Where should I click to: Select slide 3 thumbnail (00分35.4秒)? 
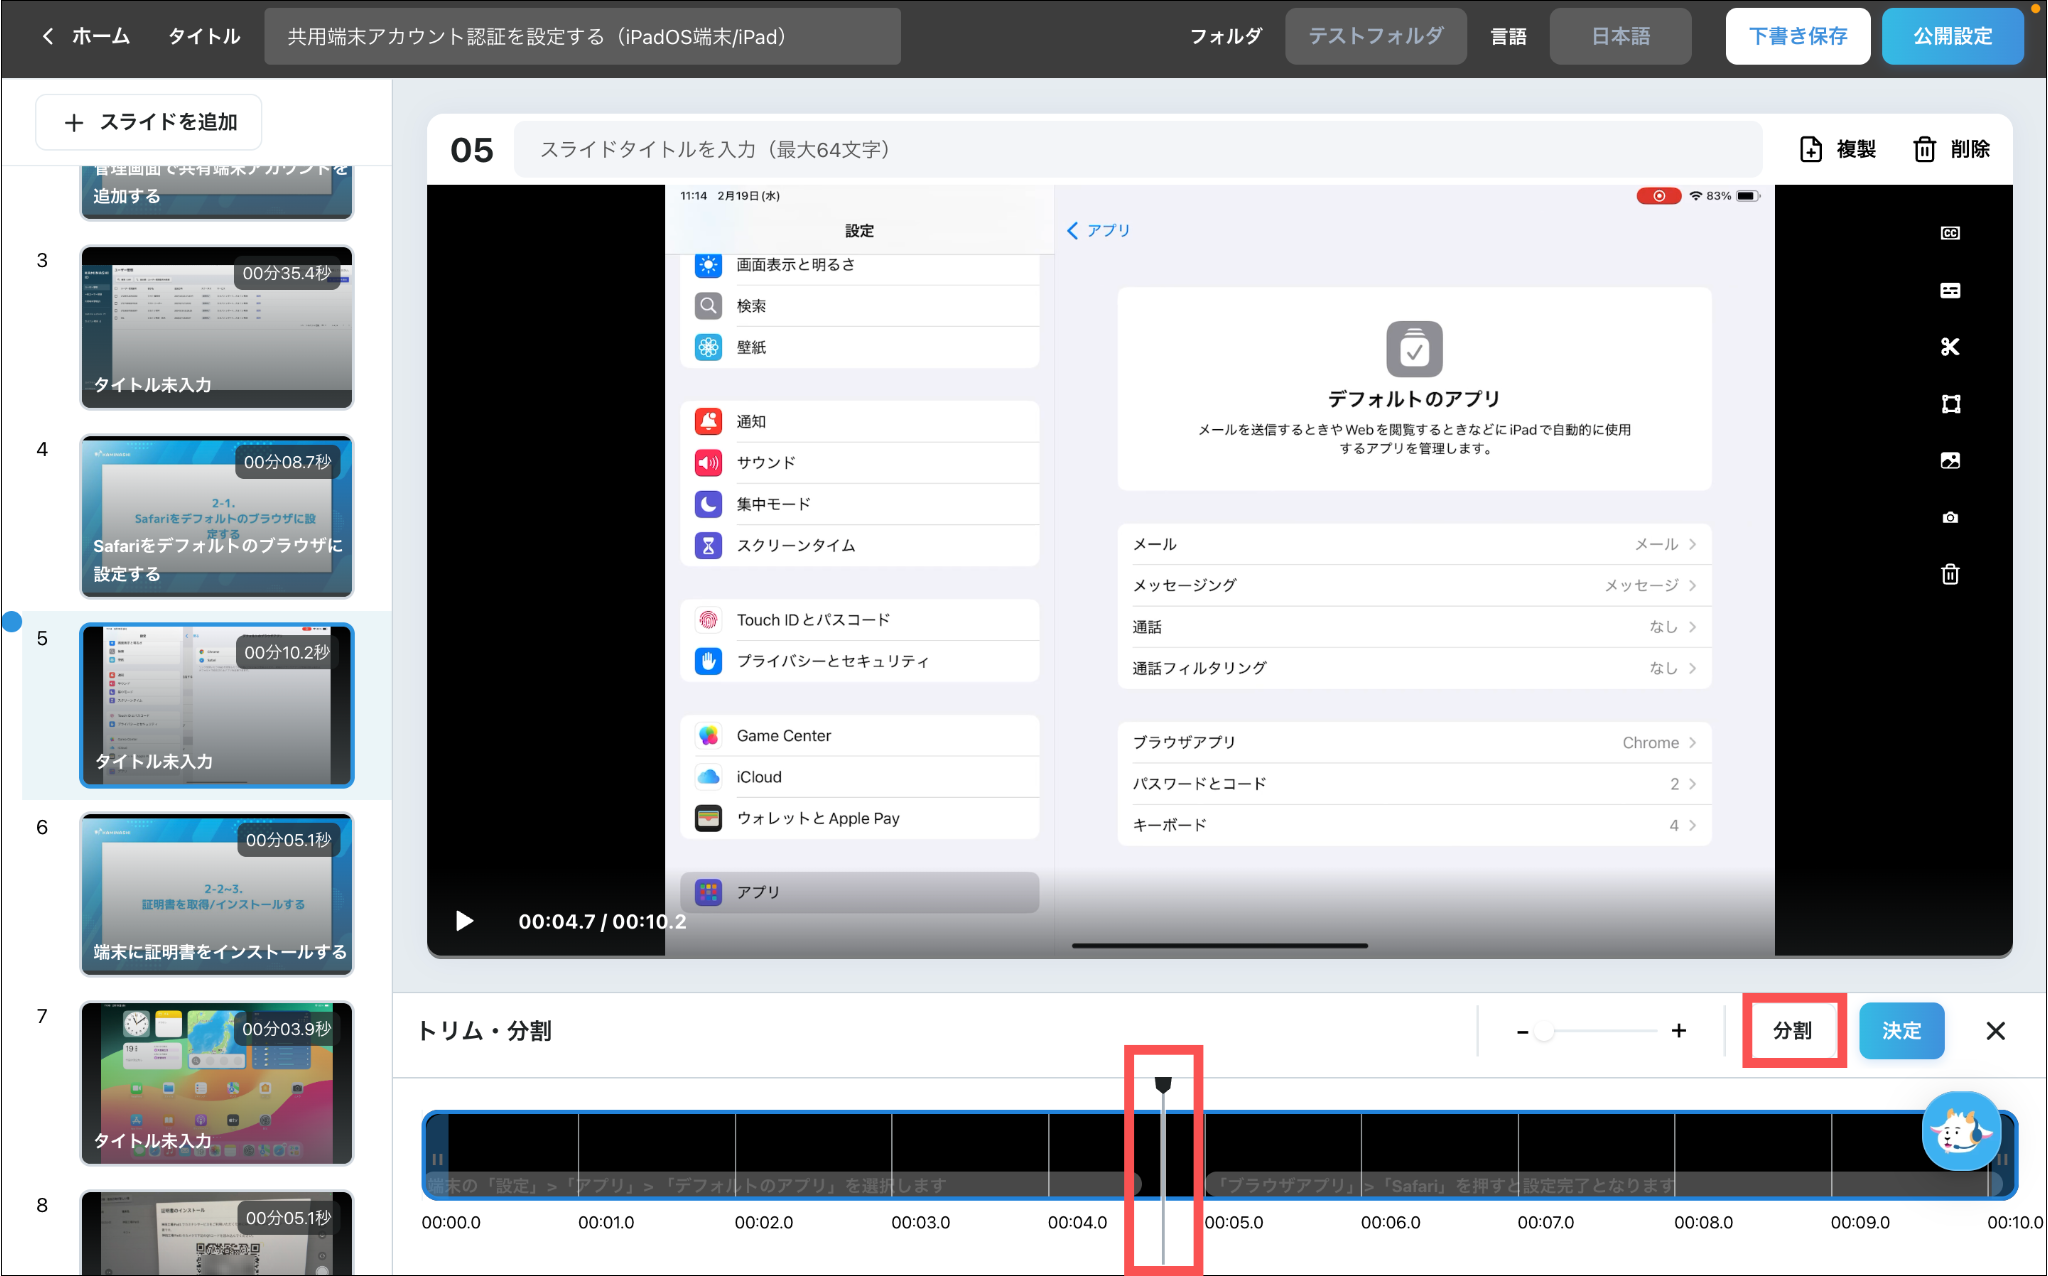coord(217,328)
